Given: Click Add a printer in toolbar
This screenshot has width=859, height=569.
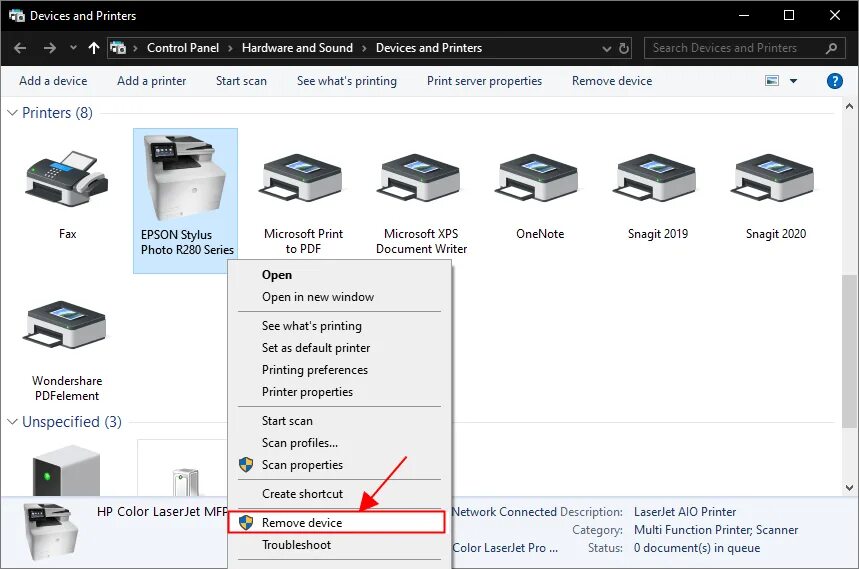Looking at the screenshot, I should [x=152, y=81].
